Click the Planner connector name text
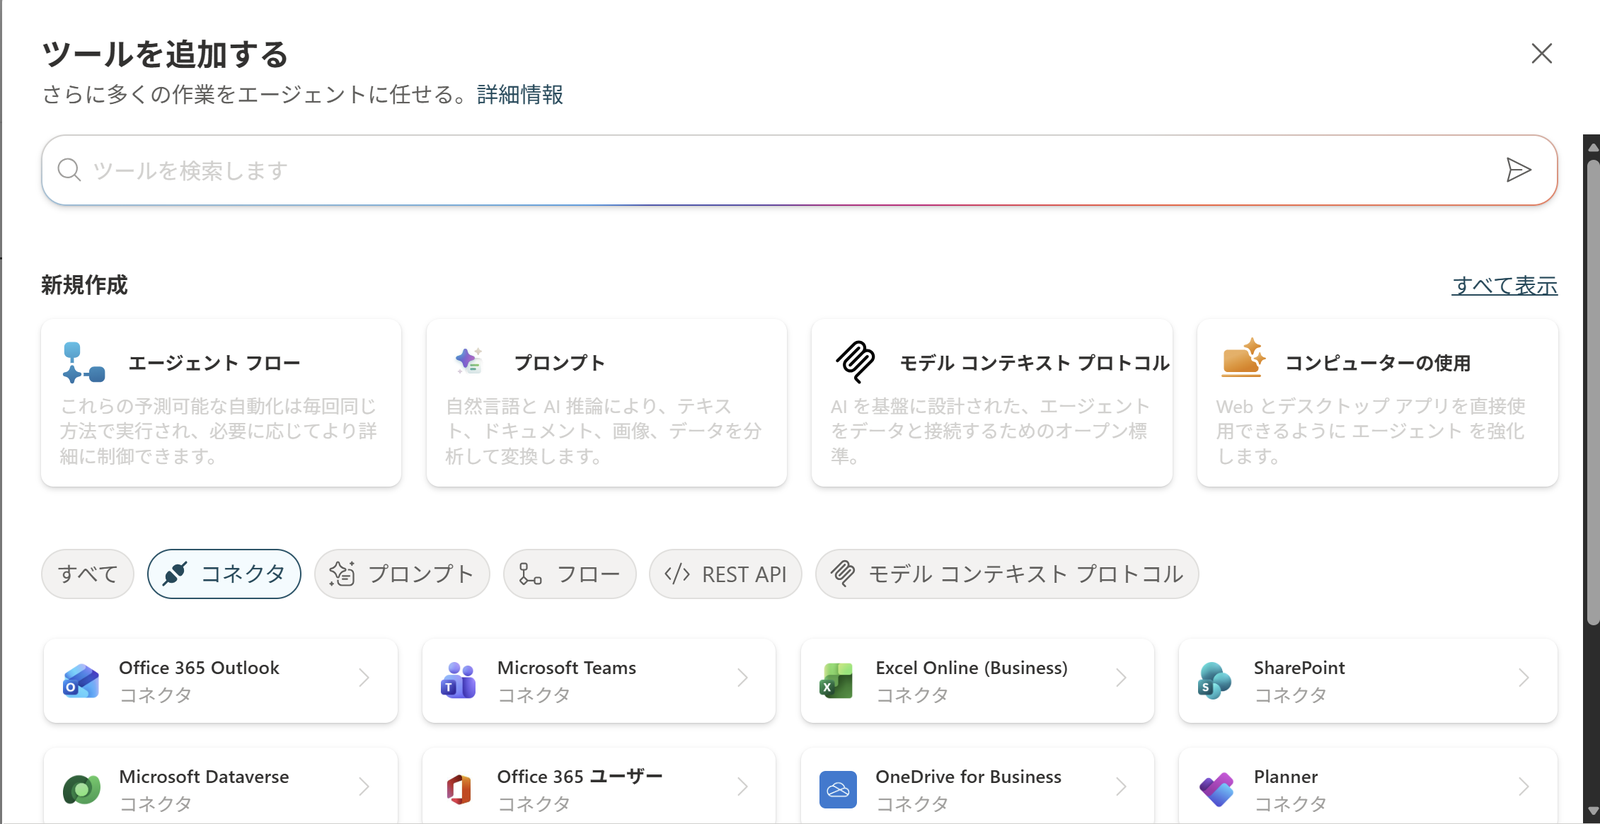The image size is (1600, 824). 1286,777
